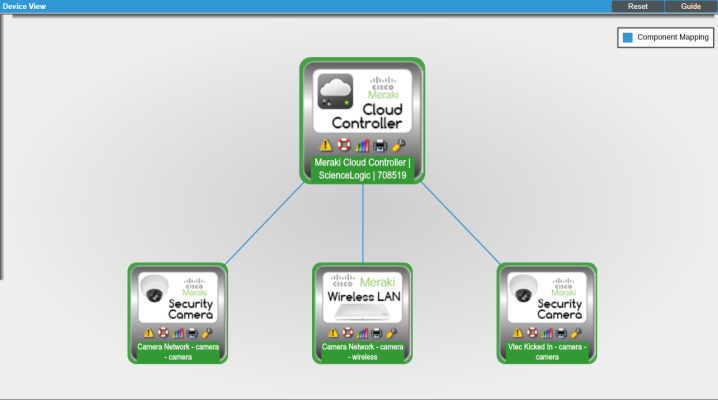
Task: Click wrench icon on Camera Network wireless node
Action: [392, 333]
